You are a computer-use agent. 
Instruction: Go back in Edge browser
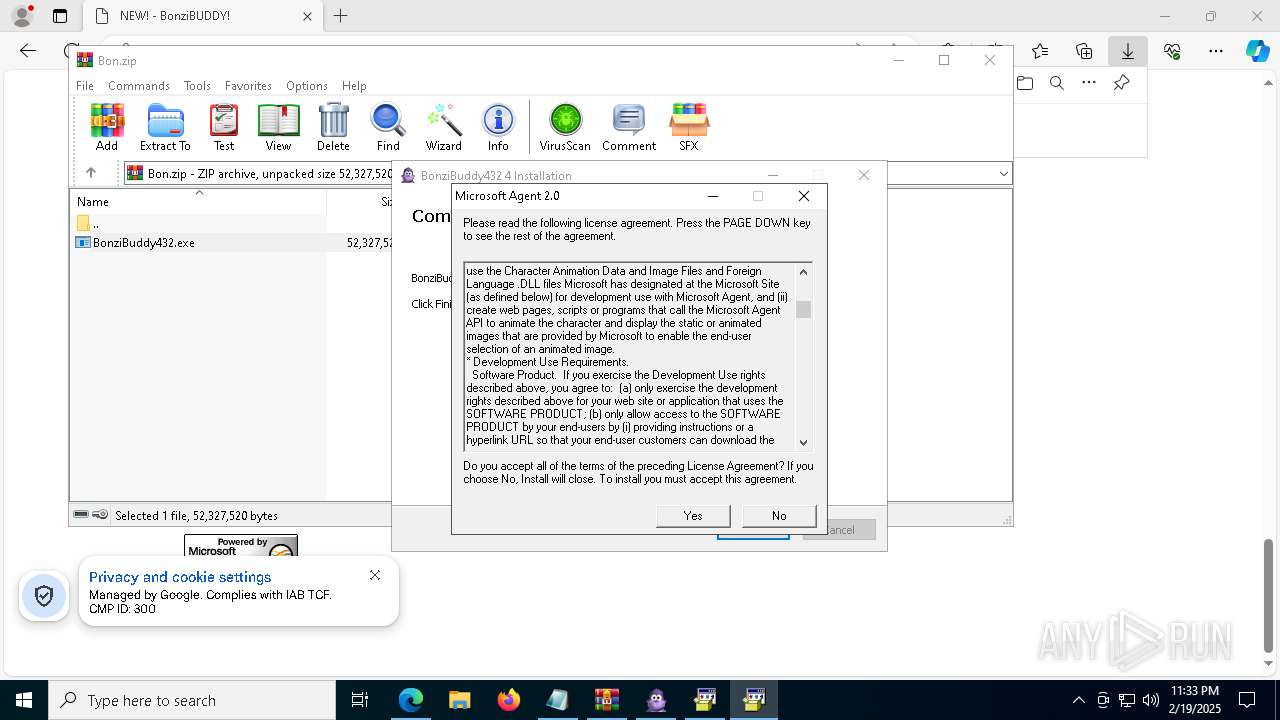point(28,51)
